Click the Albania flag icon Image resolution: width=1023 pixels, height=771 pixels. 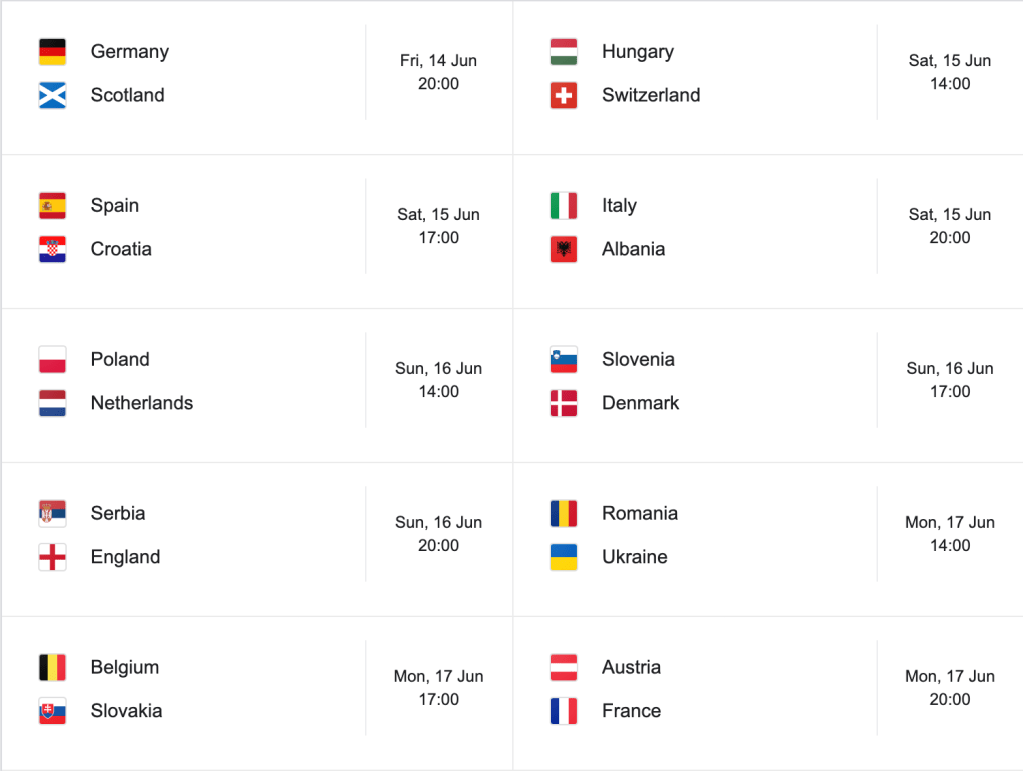coord(564,250)
